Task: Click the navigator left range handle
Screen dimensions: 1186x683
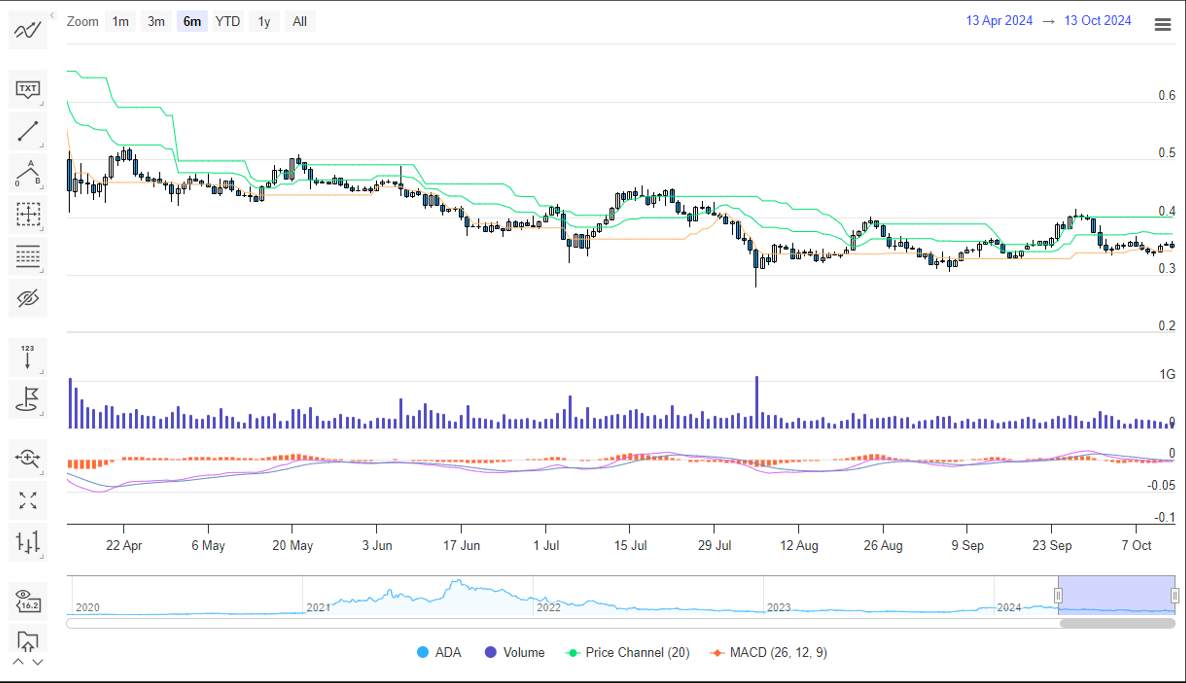Action: coord(1058,596)
